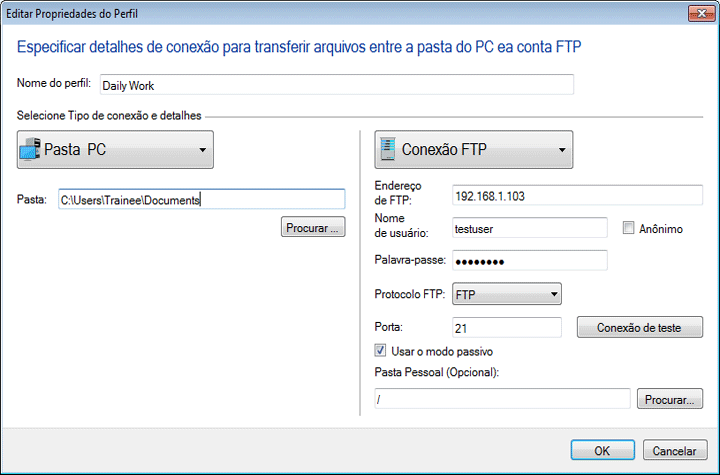Click the Cancelar button

click(668, 450)
